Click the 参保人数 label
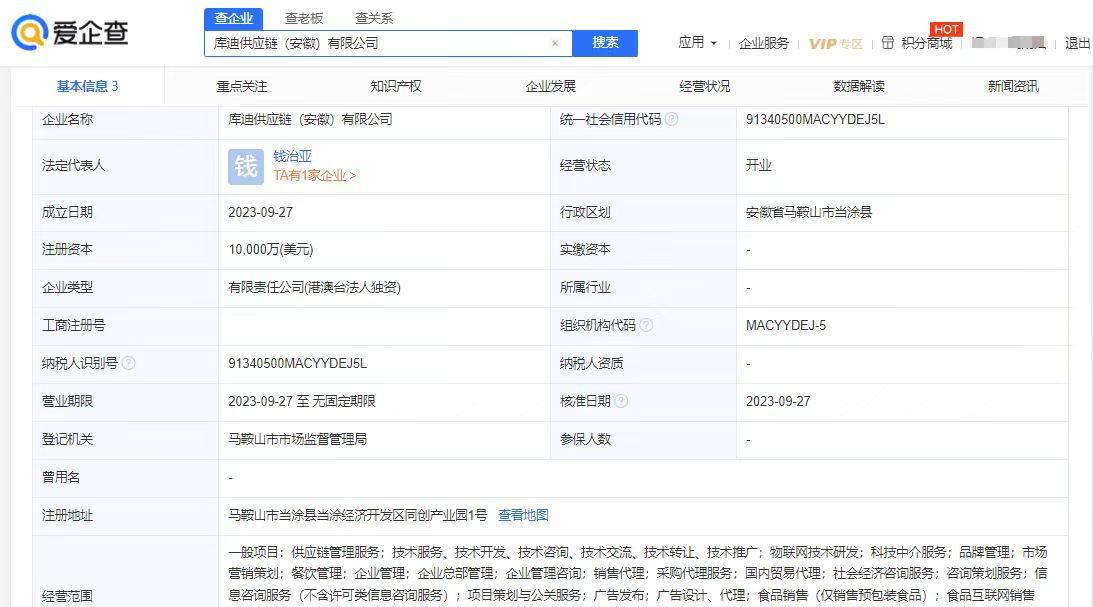Viewport: 1093px width, 607px height. [585, 439]
